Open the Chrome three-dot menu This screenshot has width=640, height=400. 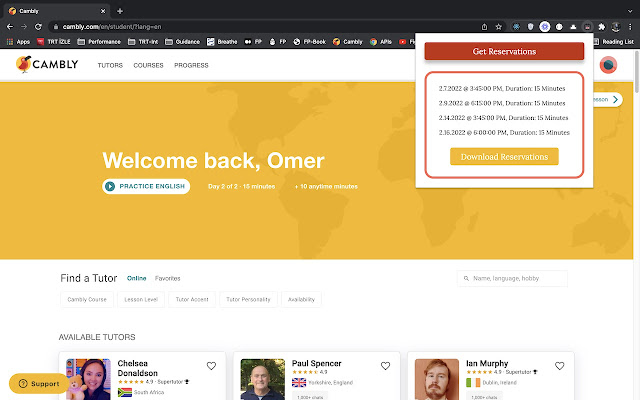click(x=630, y=27)
